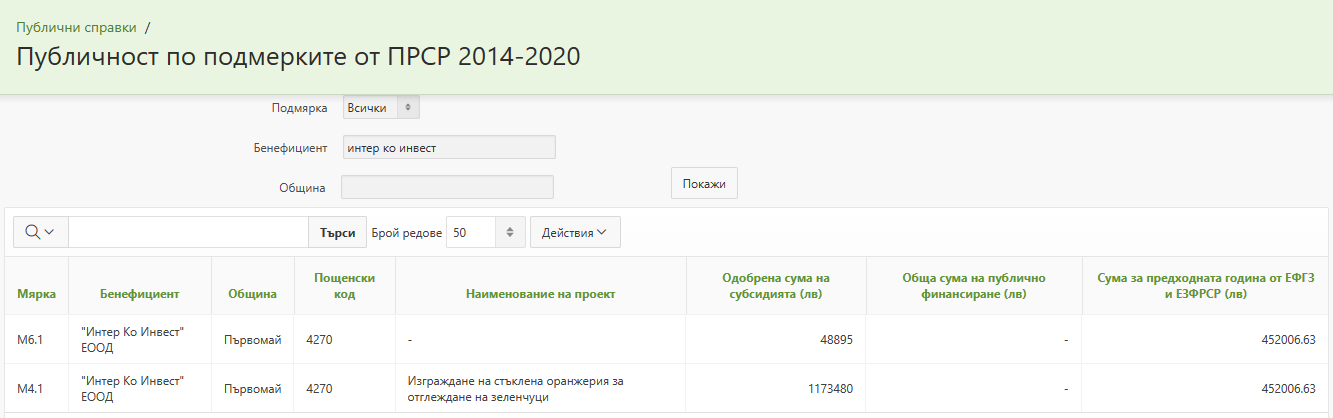
Task: Open the Брой редове rows dropdown
Action: tap(486, 232)
